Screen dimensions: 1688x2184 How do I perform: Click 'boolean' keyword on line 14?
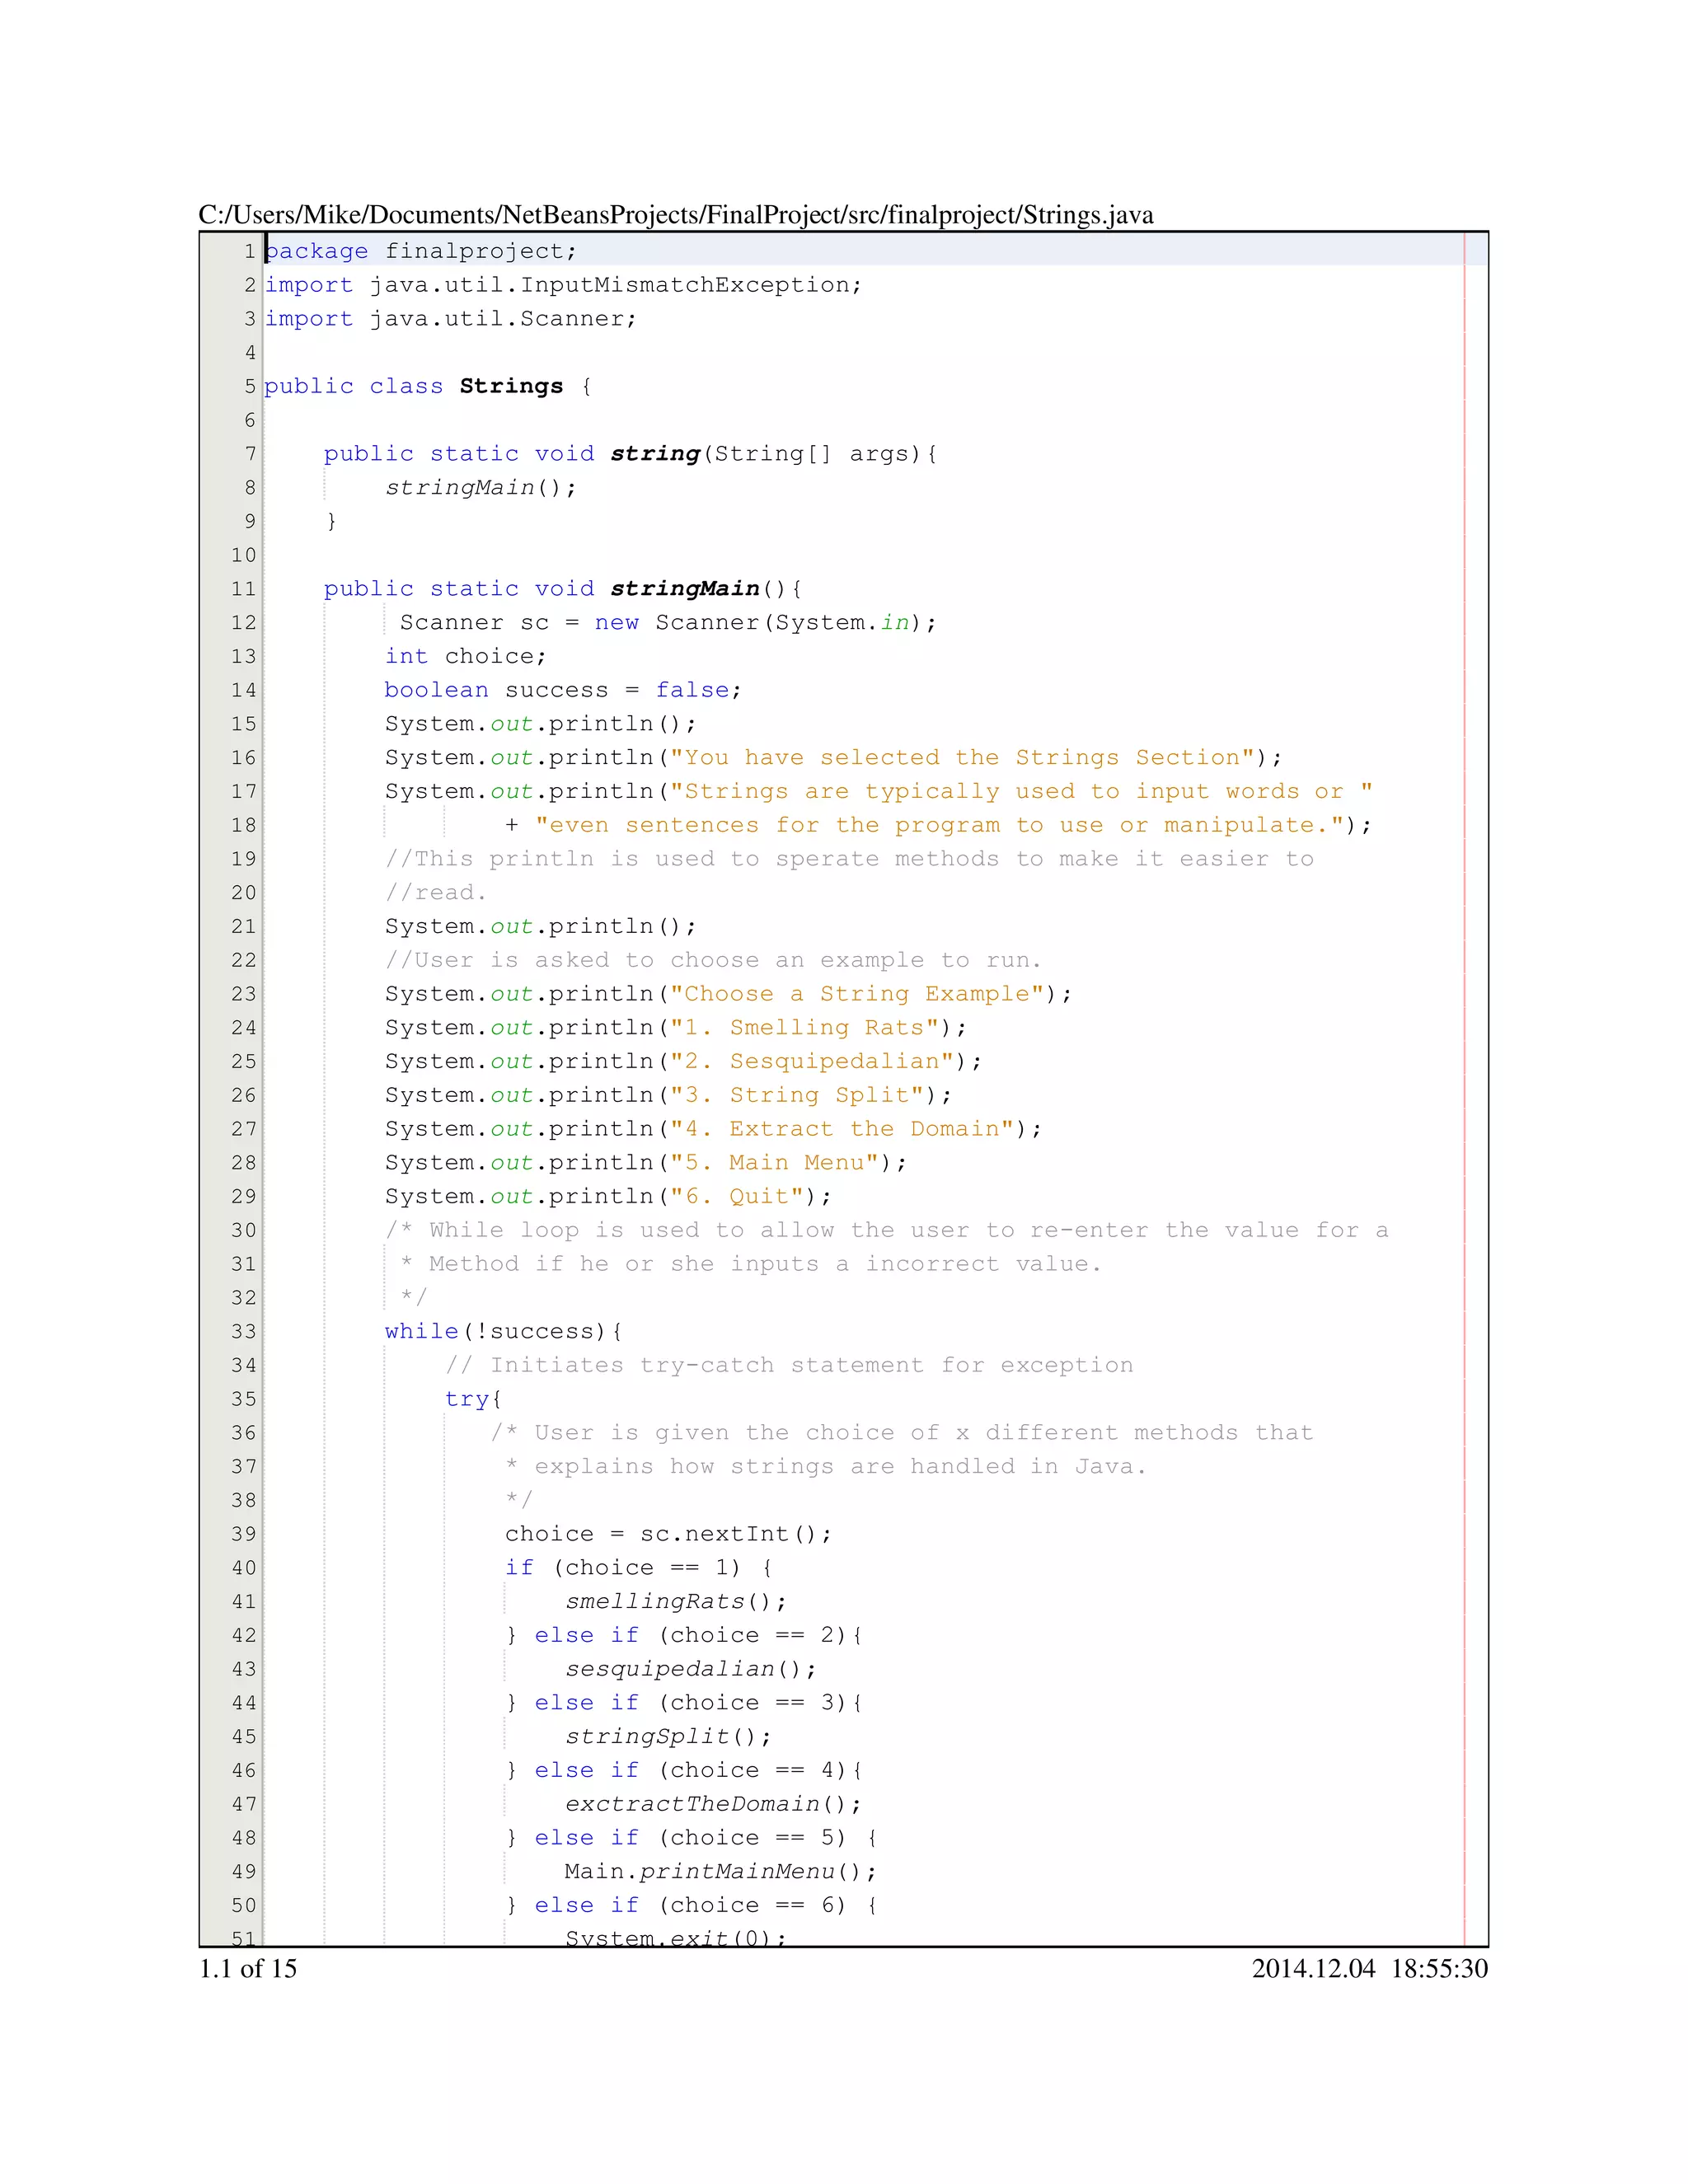[436, 690]
